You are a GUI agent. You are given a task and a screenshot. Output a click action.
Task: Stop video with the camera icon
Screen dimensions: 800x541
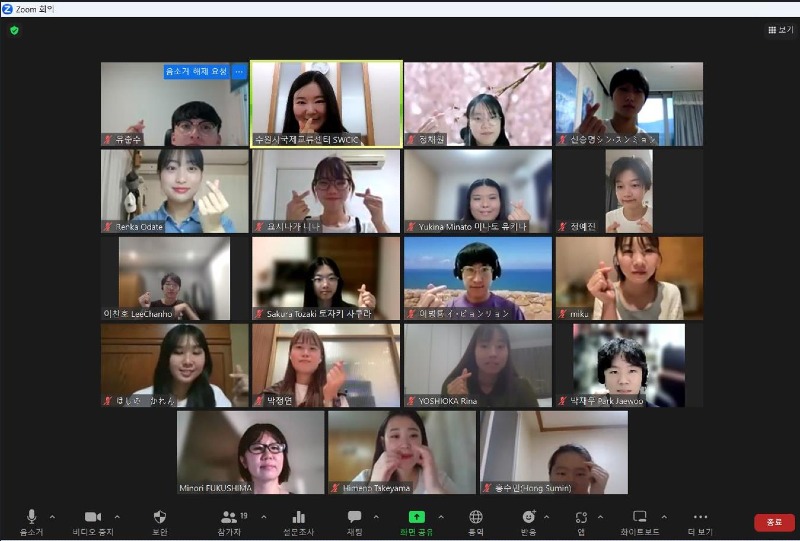tap(93, 516)
